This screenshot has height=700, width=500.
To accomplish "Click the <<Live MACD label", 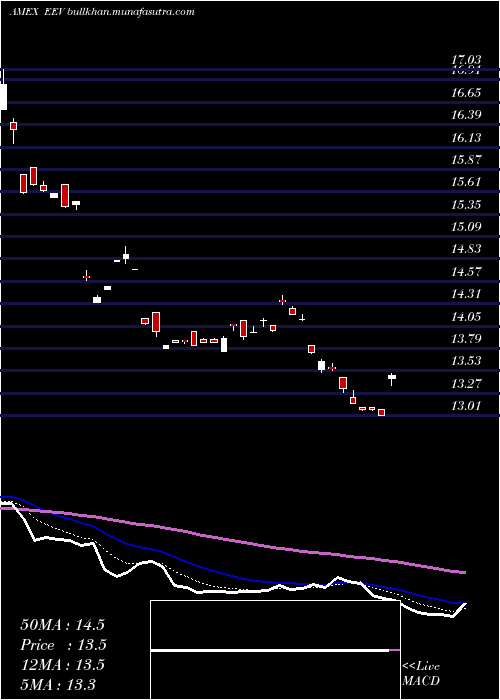I will pyautogui.click(x=421, y=674).
